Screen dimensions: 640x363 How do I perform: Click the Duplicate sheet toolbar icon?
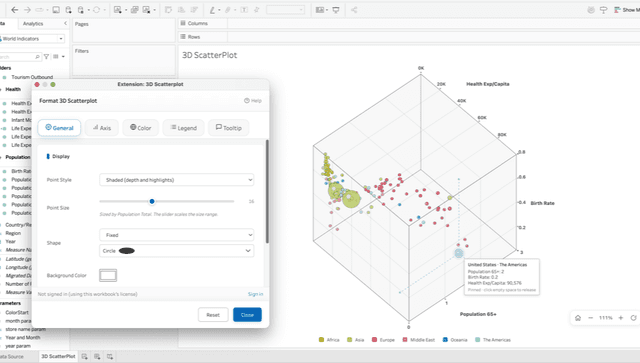coord(134,10)
